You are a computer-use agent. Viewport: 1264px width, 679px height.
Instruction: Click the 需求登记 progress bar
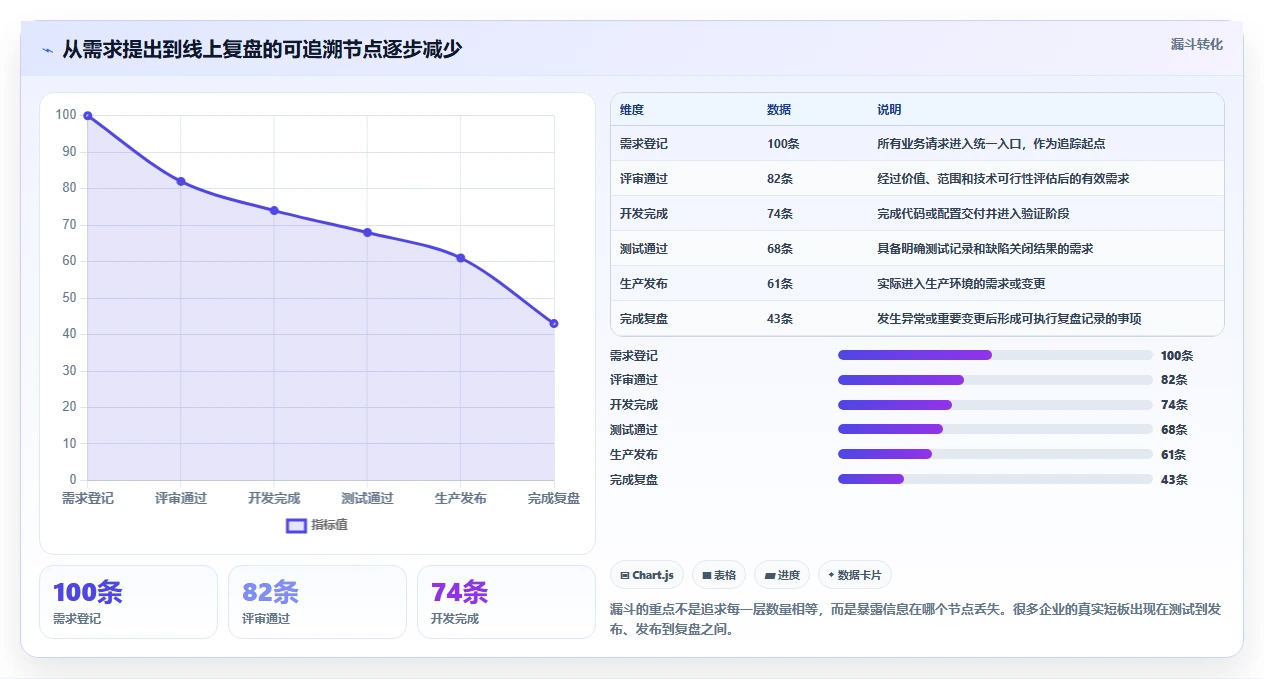(995, 355)
